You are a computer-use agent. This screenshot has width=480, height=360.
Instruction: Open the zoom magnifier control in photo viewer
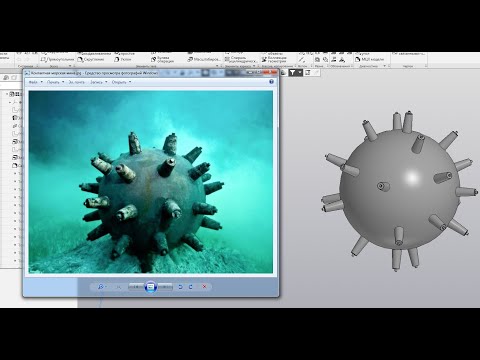(x=101, y=287)
